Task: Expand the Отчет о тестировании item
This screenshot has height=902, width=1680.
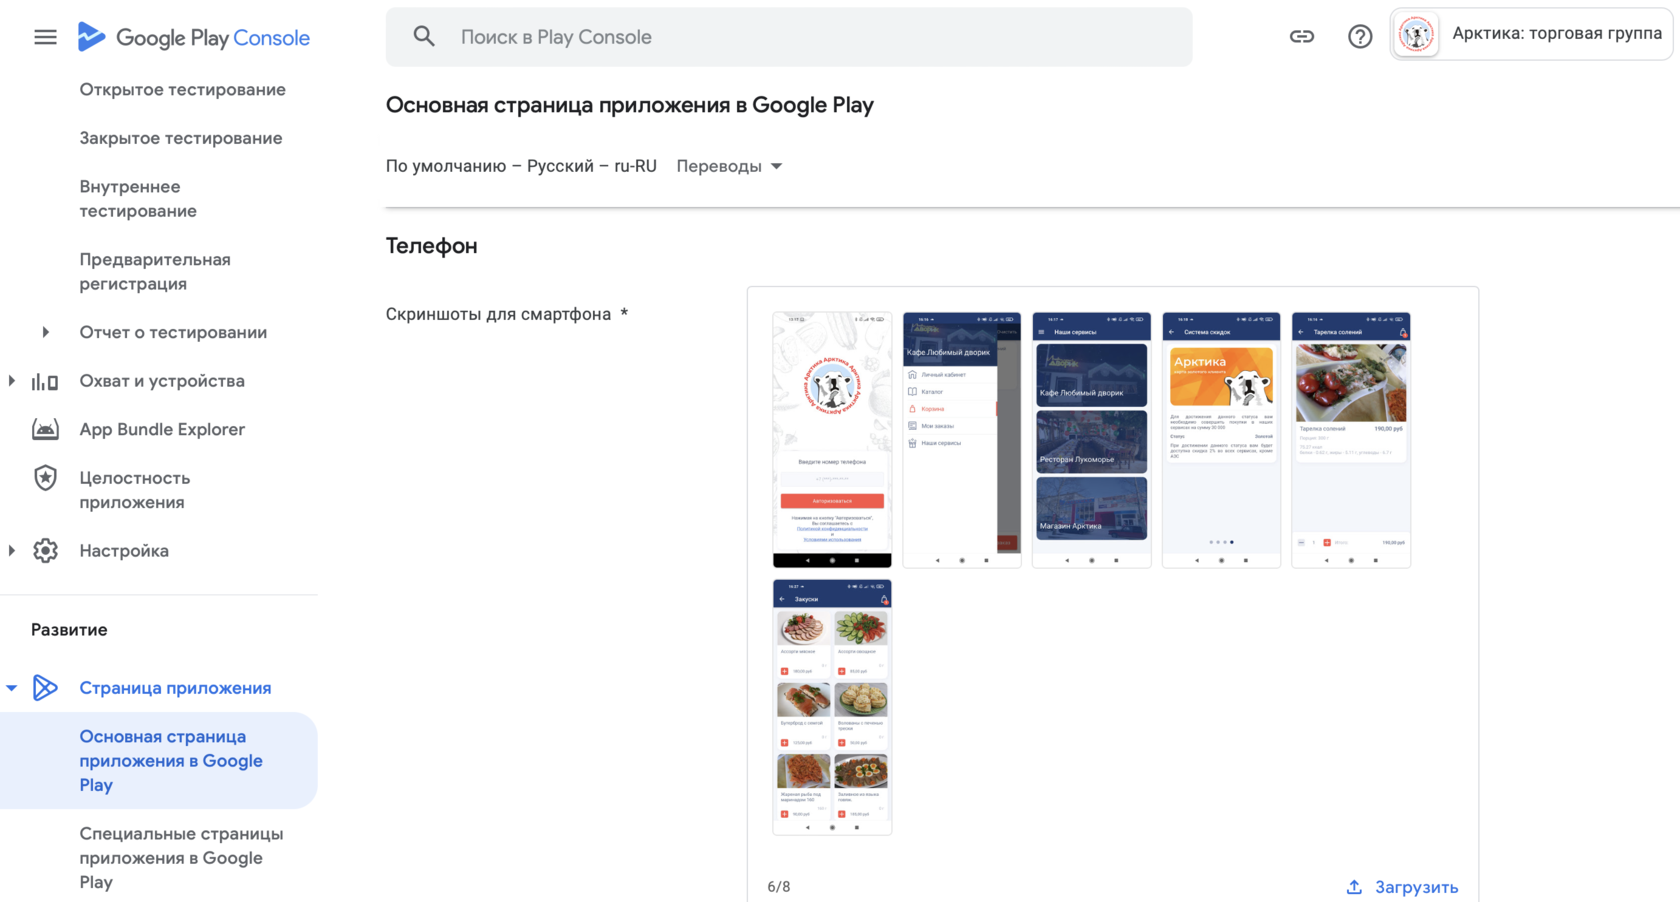Action: (45, 332)
